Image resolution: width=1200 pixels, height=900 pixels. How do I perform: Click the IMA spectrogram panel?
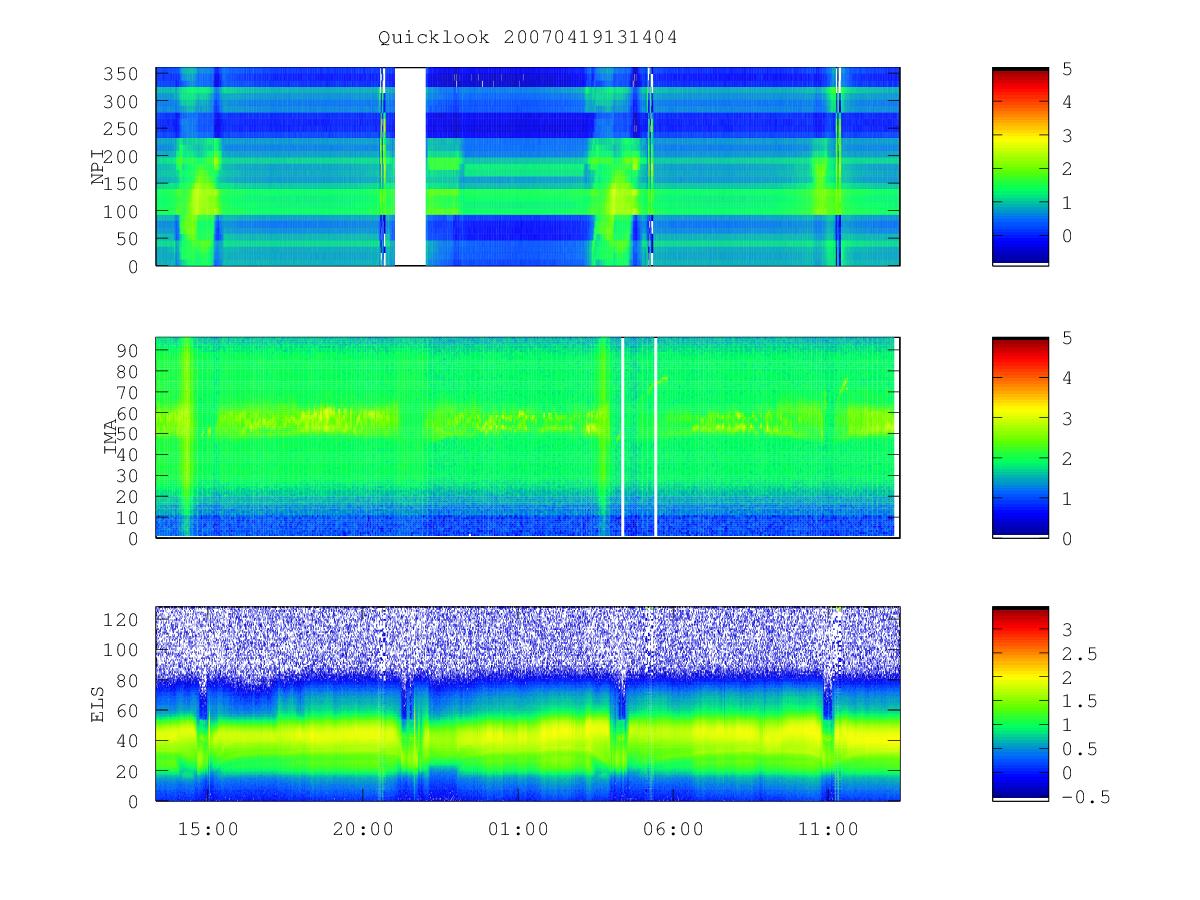(x=528, y=438)
